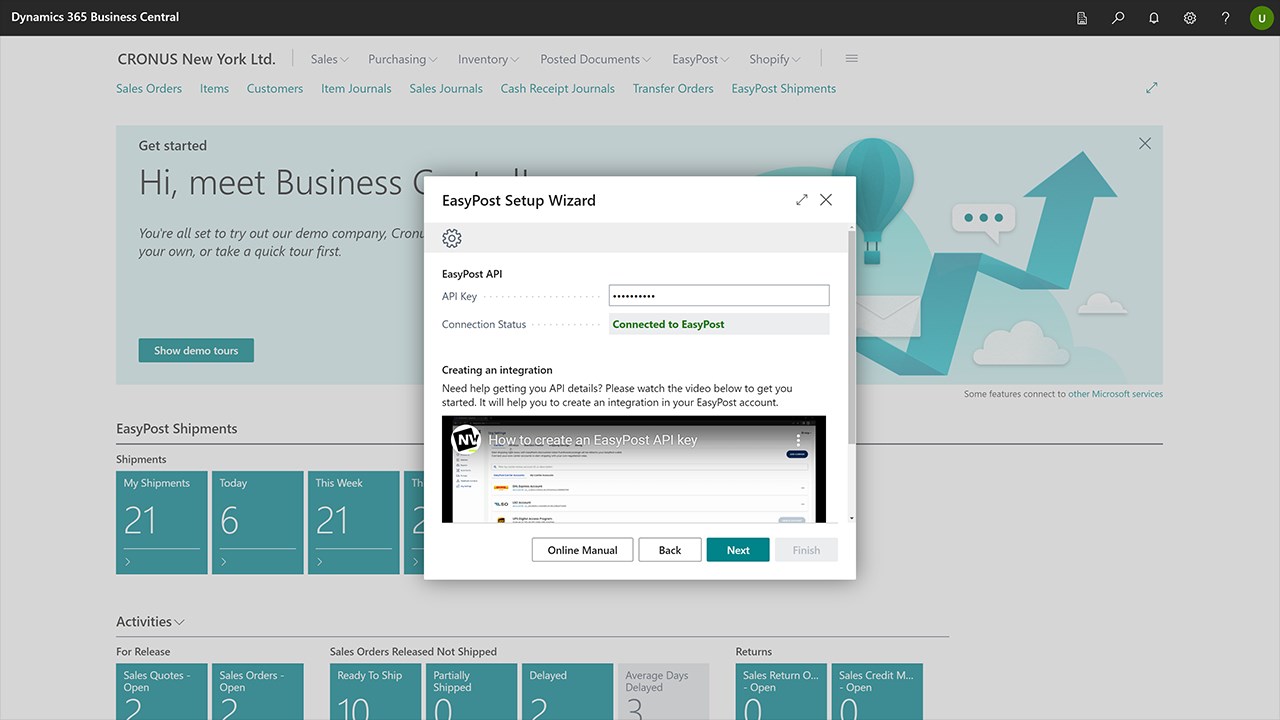The image size is (1280, 720).
Task: Click Show demo tours button
Action: pos(196,351)
